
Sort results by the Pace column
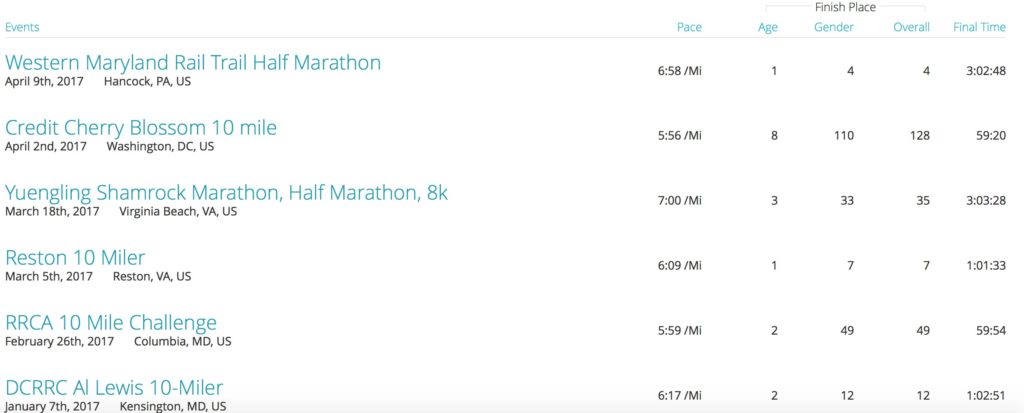689,27
